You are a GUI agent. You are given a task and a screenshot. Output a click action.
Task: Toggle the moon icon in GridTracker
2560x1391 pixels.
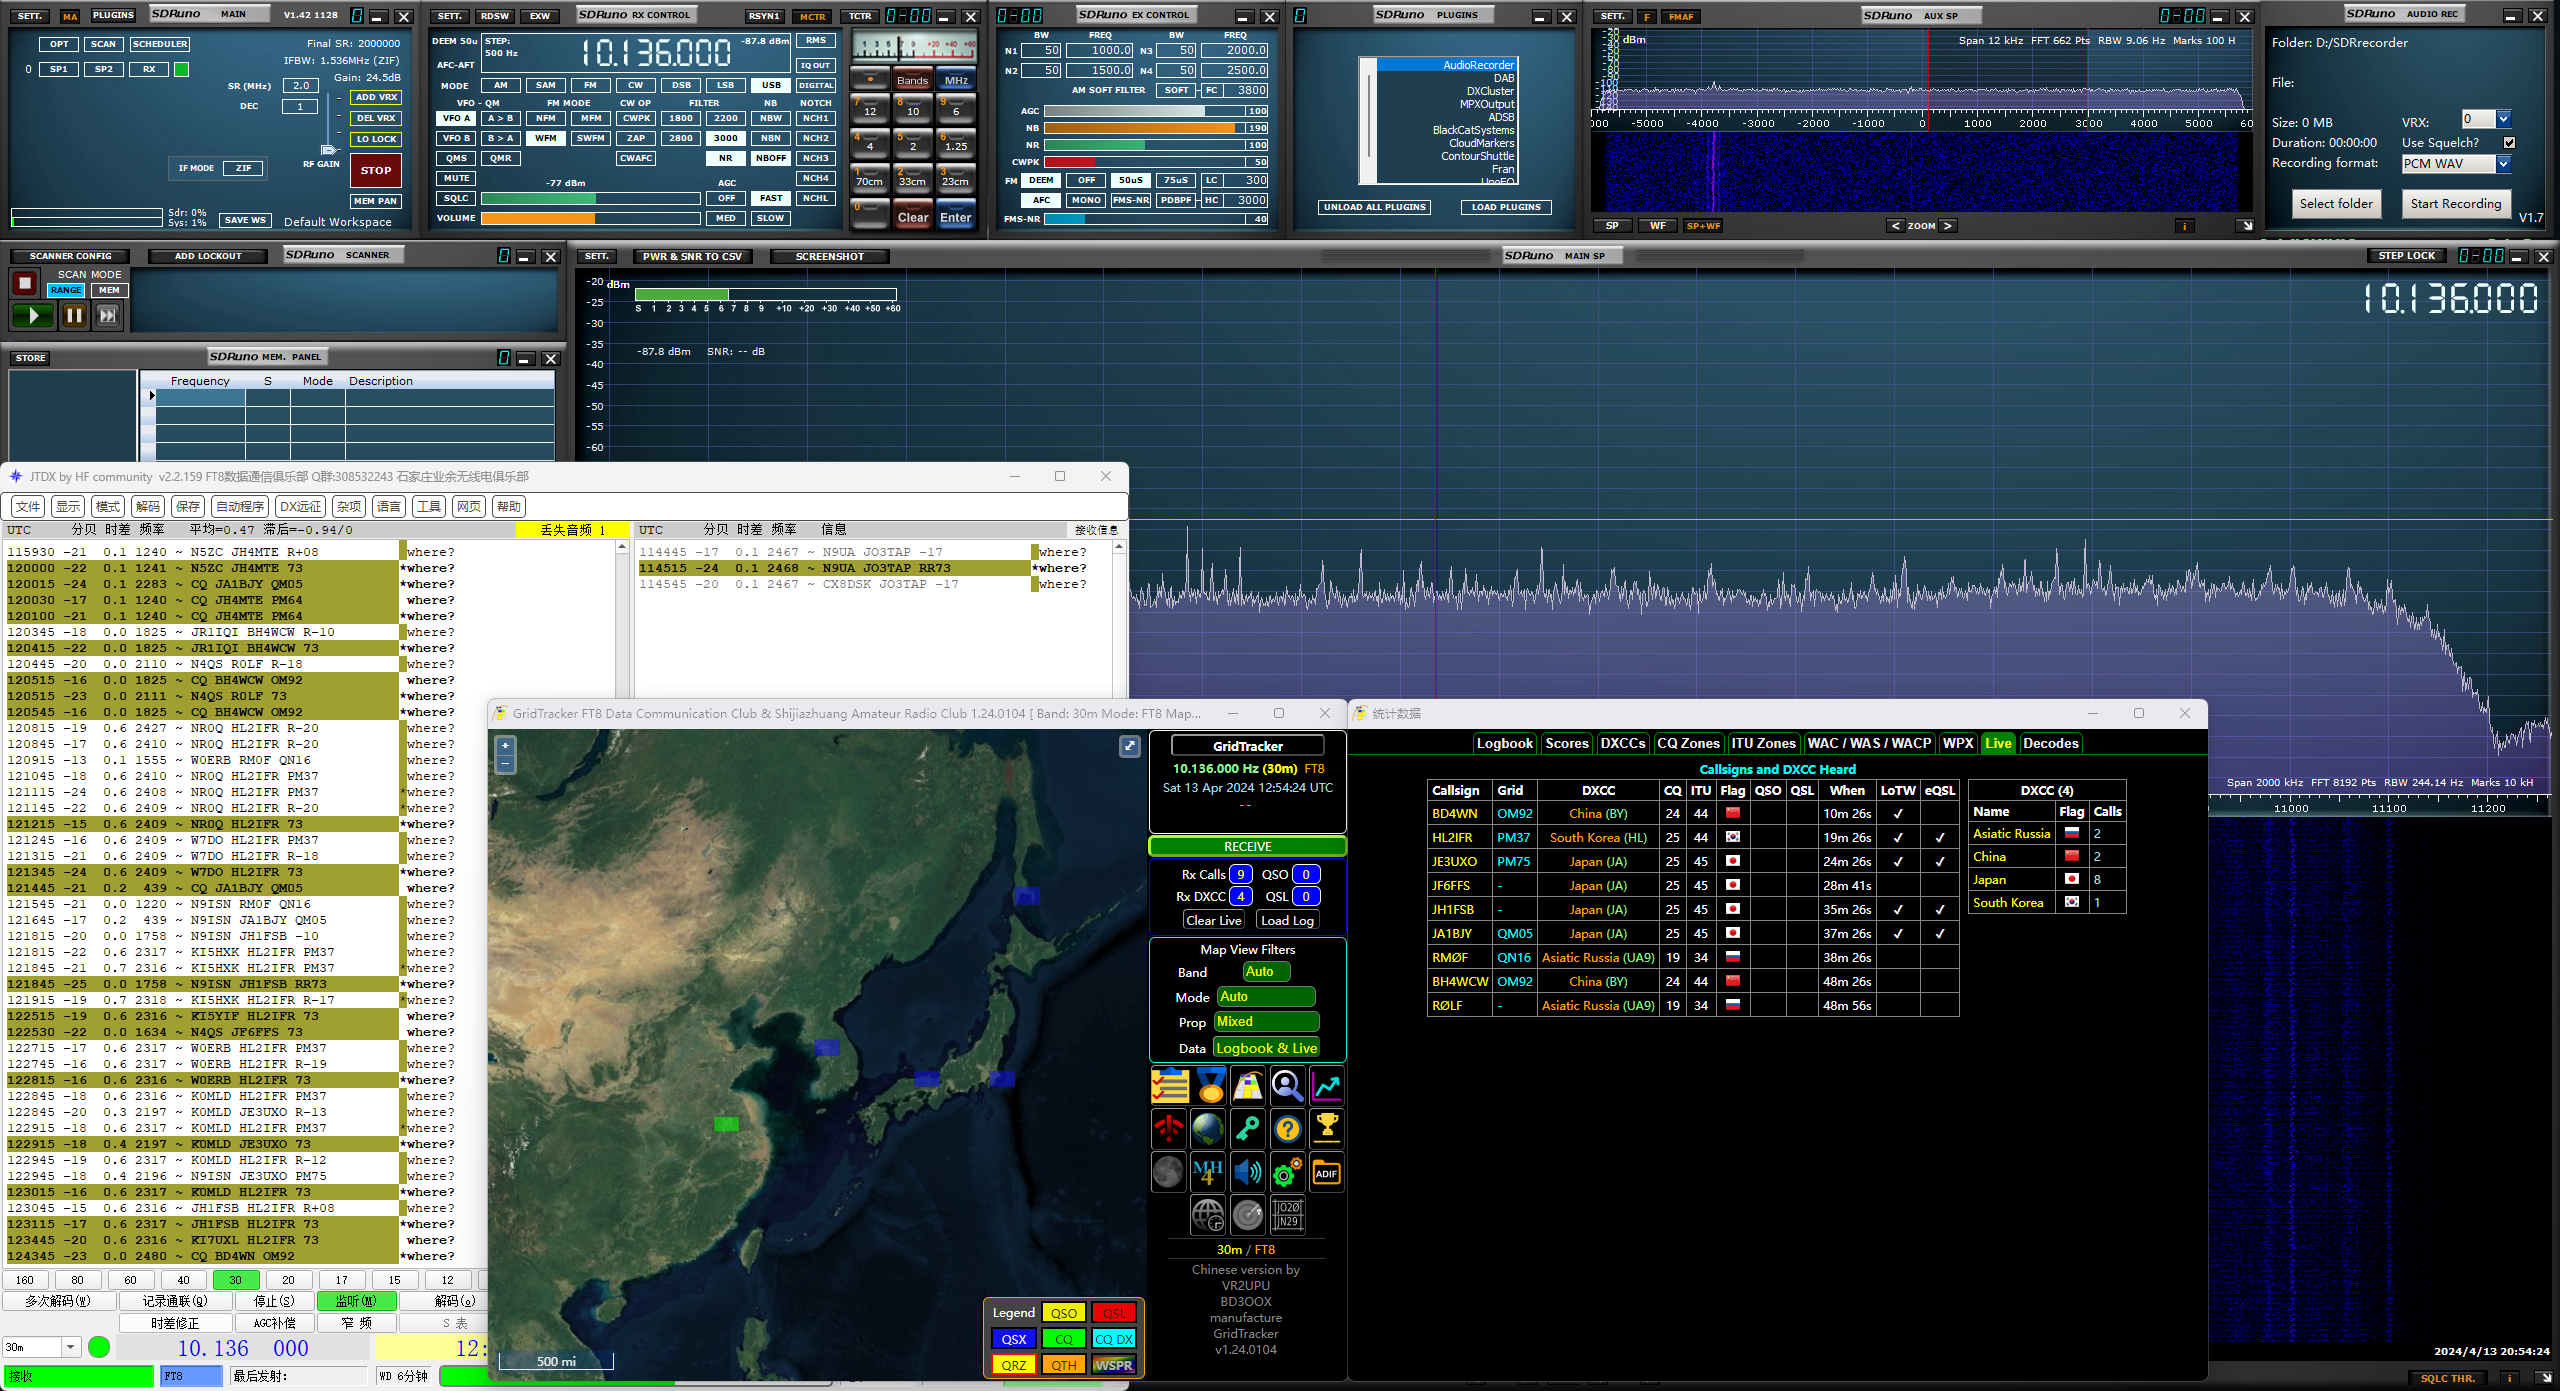tap(1169, 1171)
